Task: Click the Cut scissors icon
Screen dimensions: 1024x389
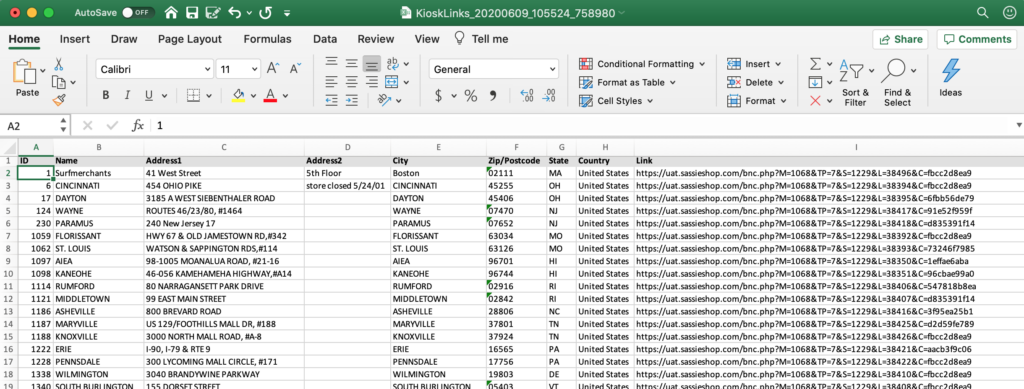Action: pyautogui.click(x=59, y=64)
